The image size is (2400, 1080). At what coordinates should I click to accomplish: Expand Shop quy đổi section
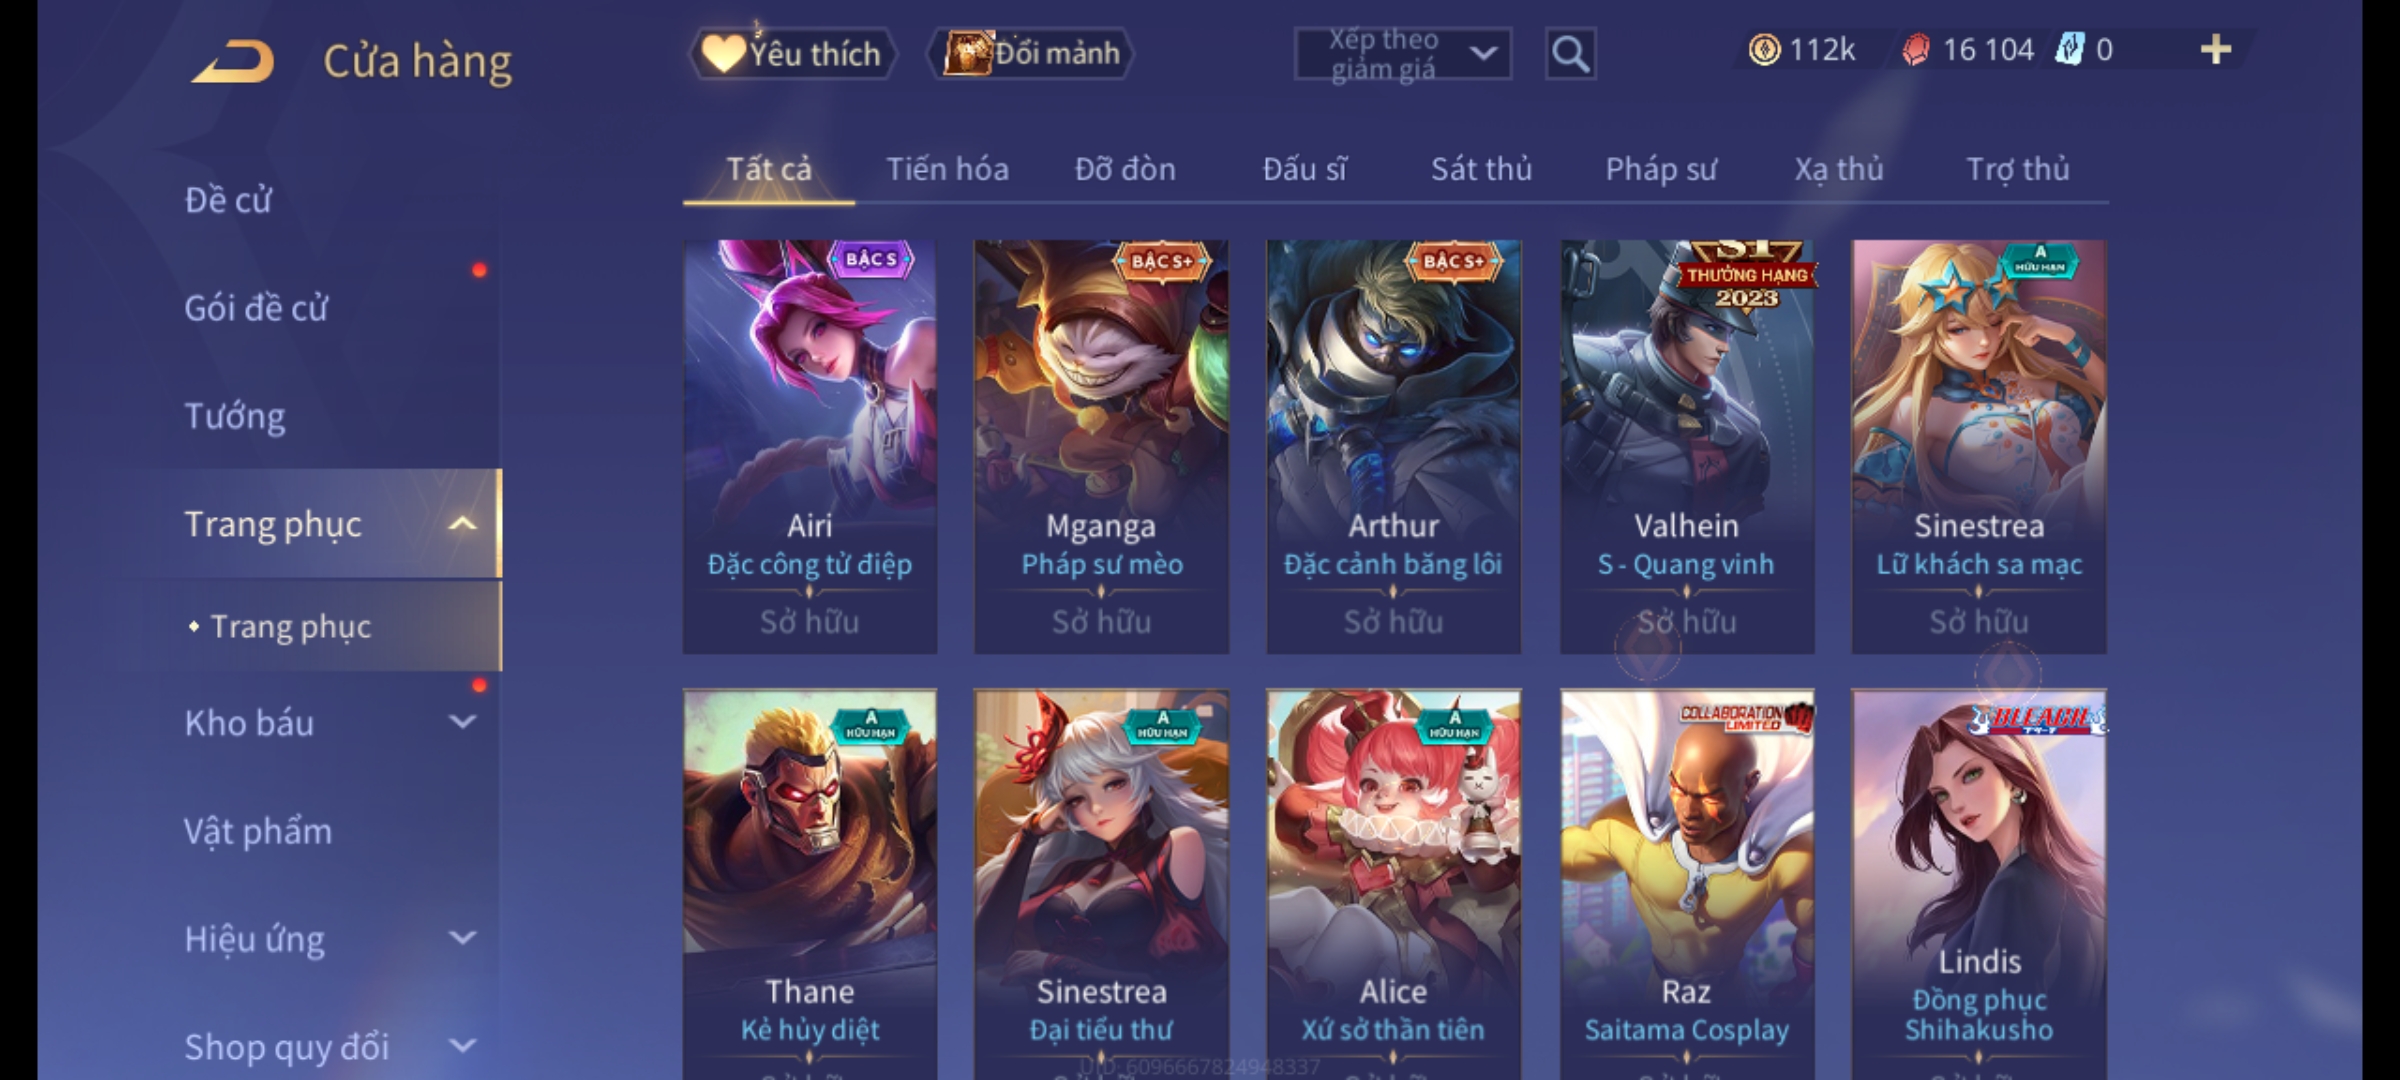(462, 1046)
